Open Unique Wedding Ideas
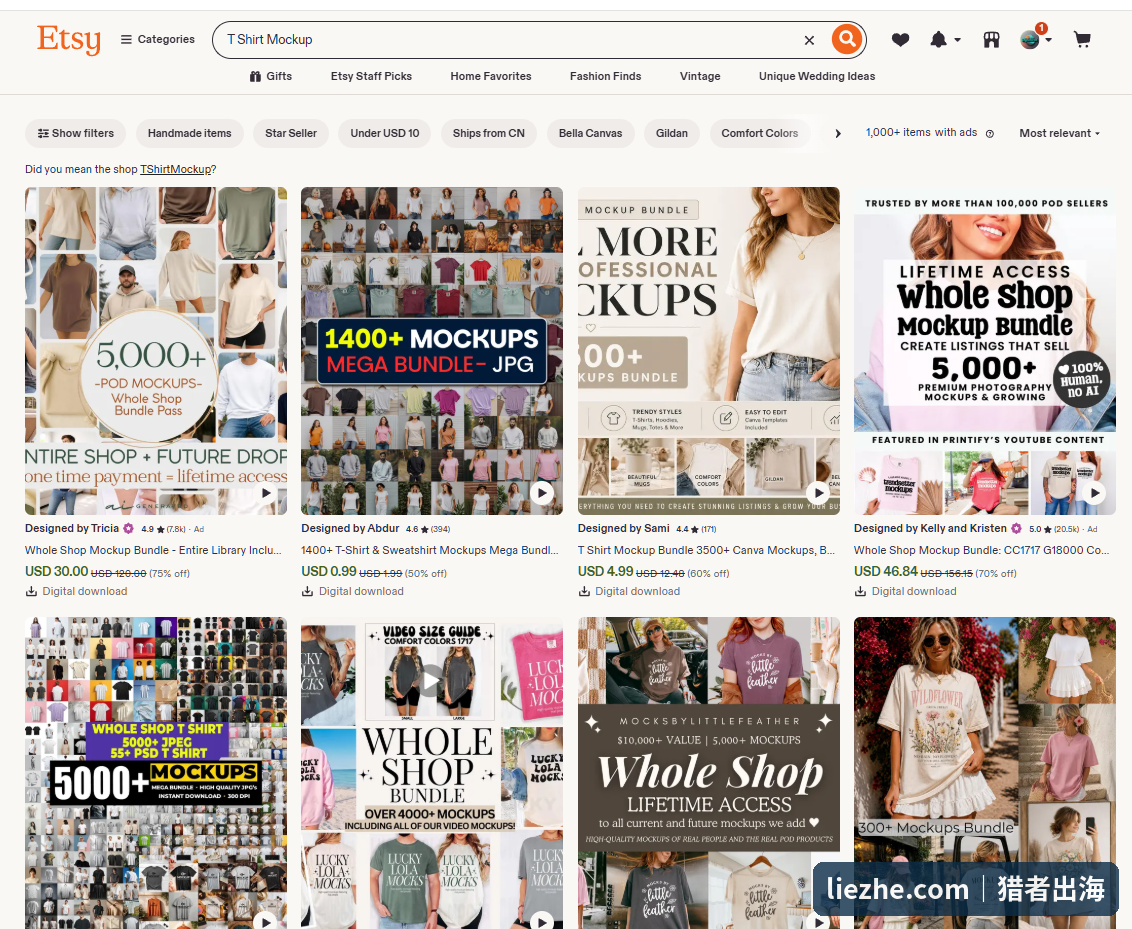 point(817,76)
